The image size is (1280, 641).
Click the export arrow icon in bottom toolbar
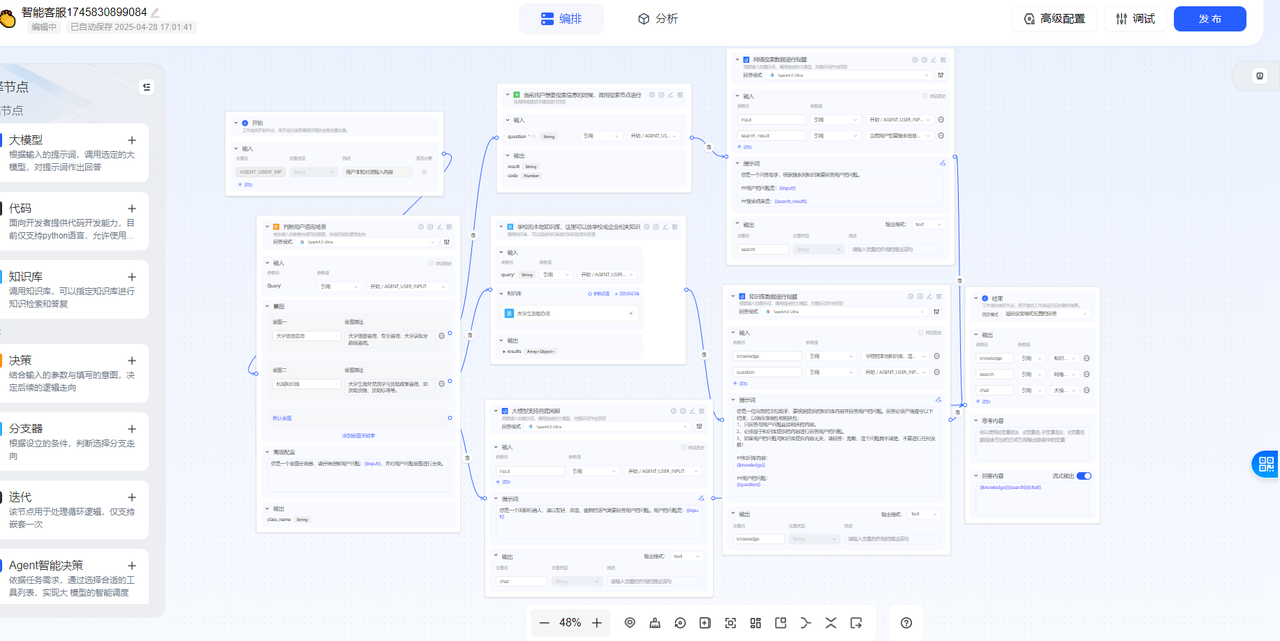pyautogui.click(x=856, y=622)
